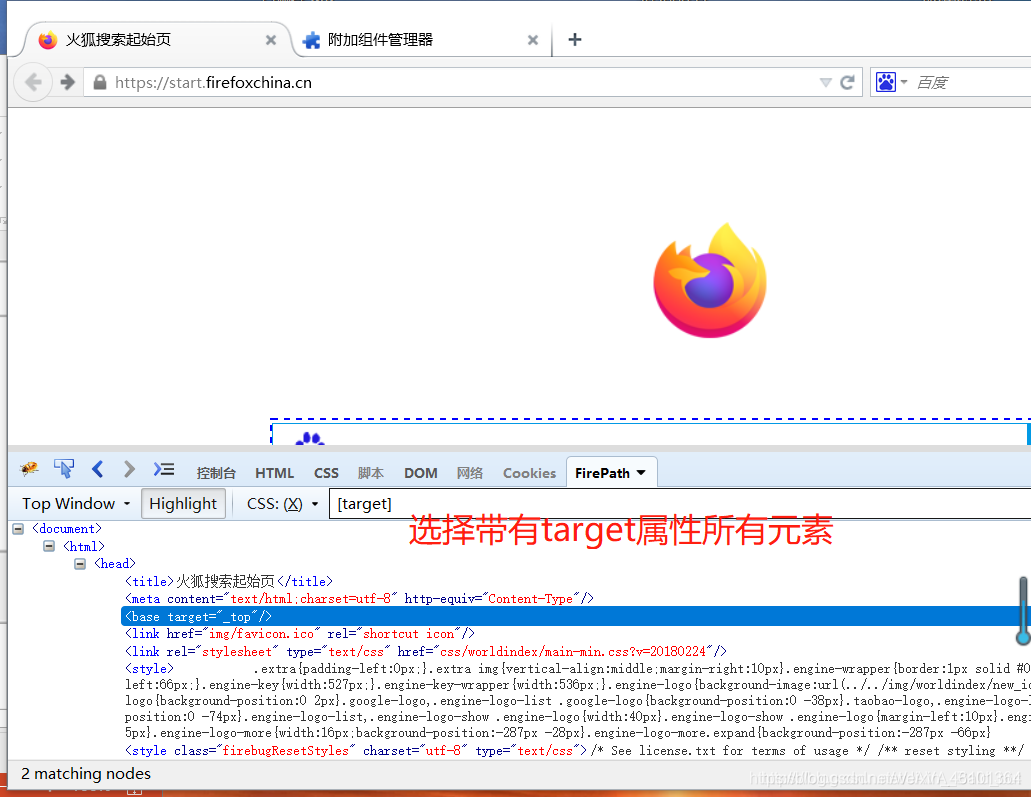The height and width of the screenshot is (797, 1031).
Task: Go back in Firebug panel history
Action: 98,469
